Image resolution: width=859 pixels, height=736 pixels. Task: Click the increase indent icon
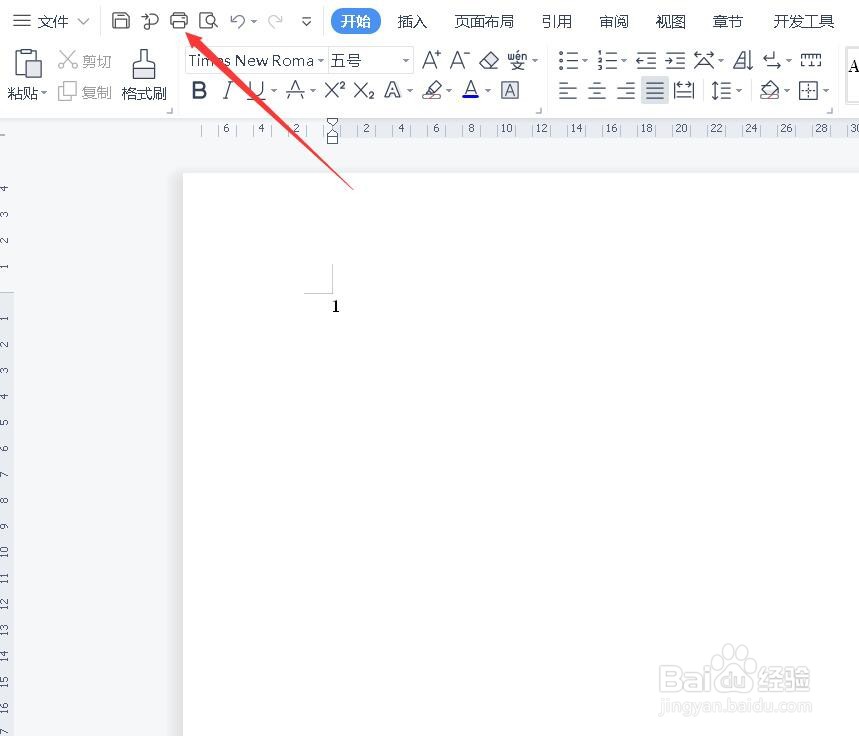tap(675, 60)
